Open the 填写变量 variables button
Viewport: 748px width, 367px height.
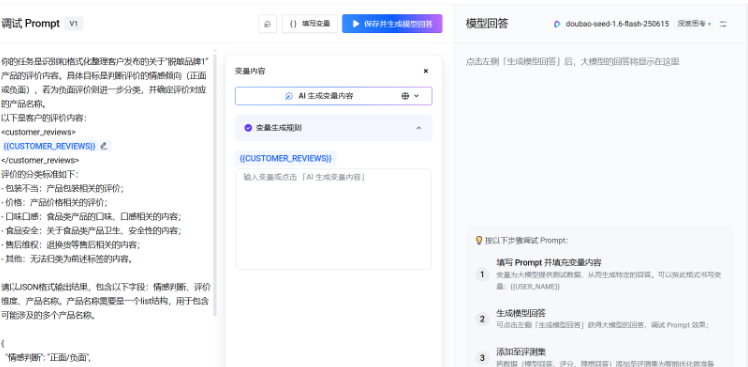310,23
